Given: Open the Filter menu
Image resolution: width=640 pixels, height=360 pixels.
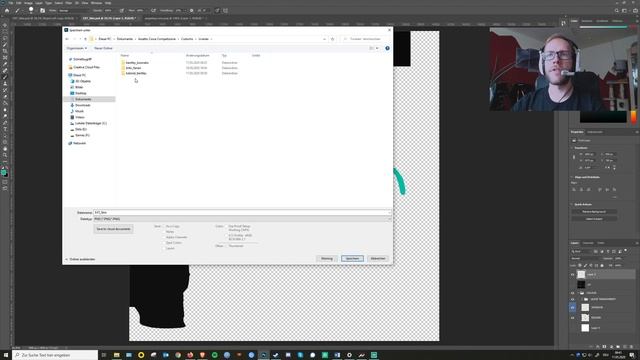Looking at the screenshot, I should 69,3.
